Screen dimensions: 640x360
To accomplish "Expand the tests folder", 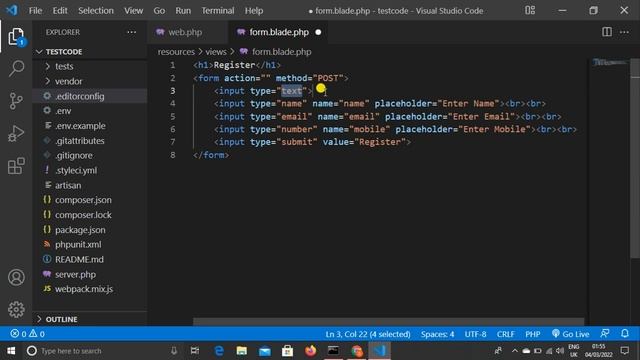I will coord(90,66).
